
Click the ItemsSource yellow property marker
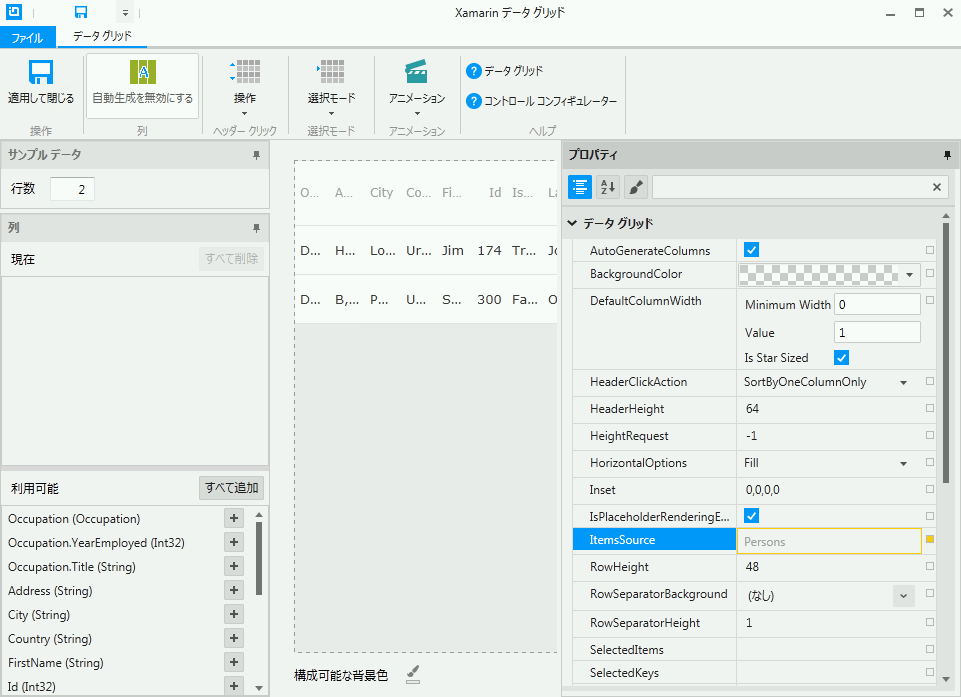[930, 539]
